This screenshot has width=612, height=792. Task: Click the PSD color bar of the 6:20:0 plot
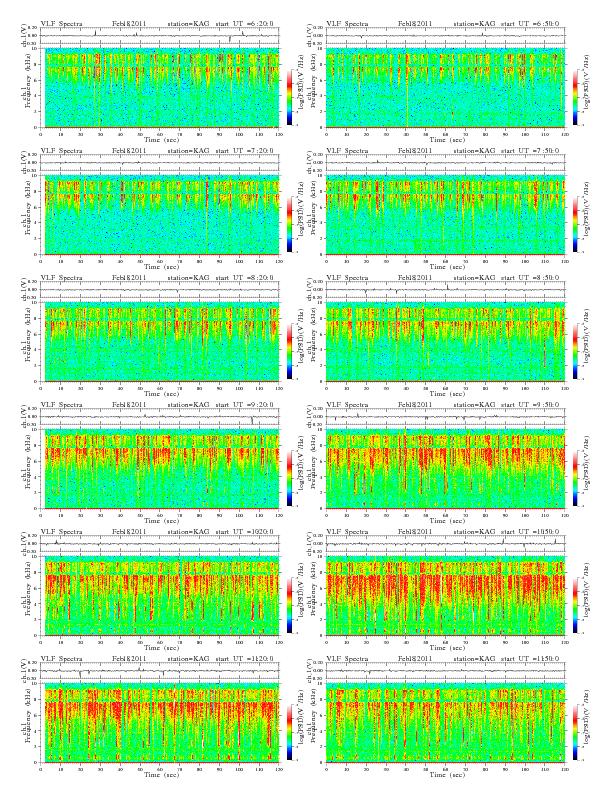[289, 97]
